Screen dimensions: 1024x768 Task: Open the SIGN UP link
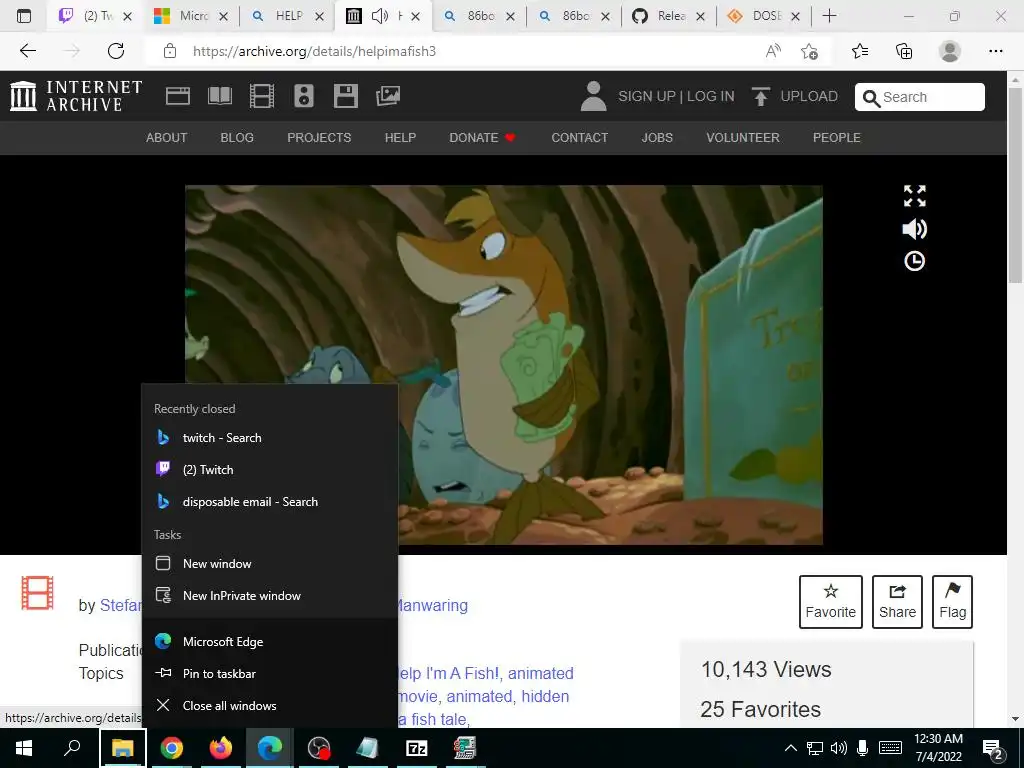pos(647,97)
